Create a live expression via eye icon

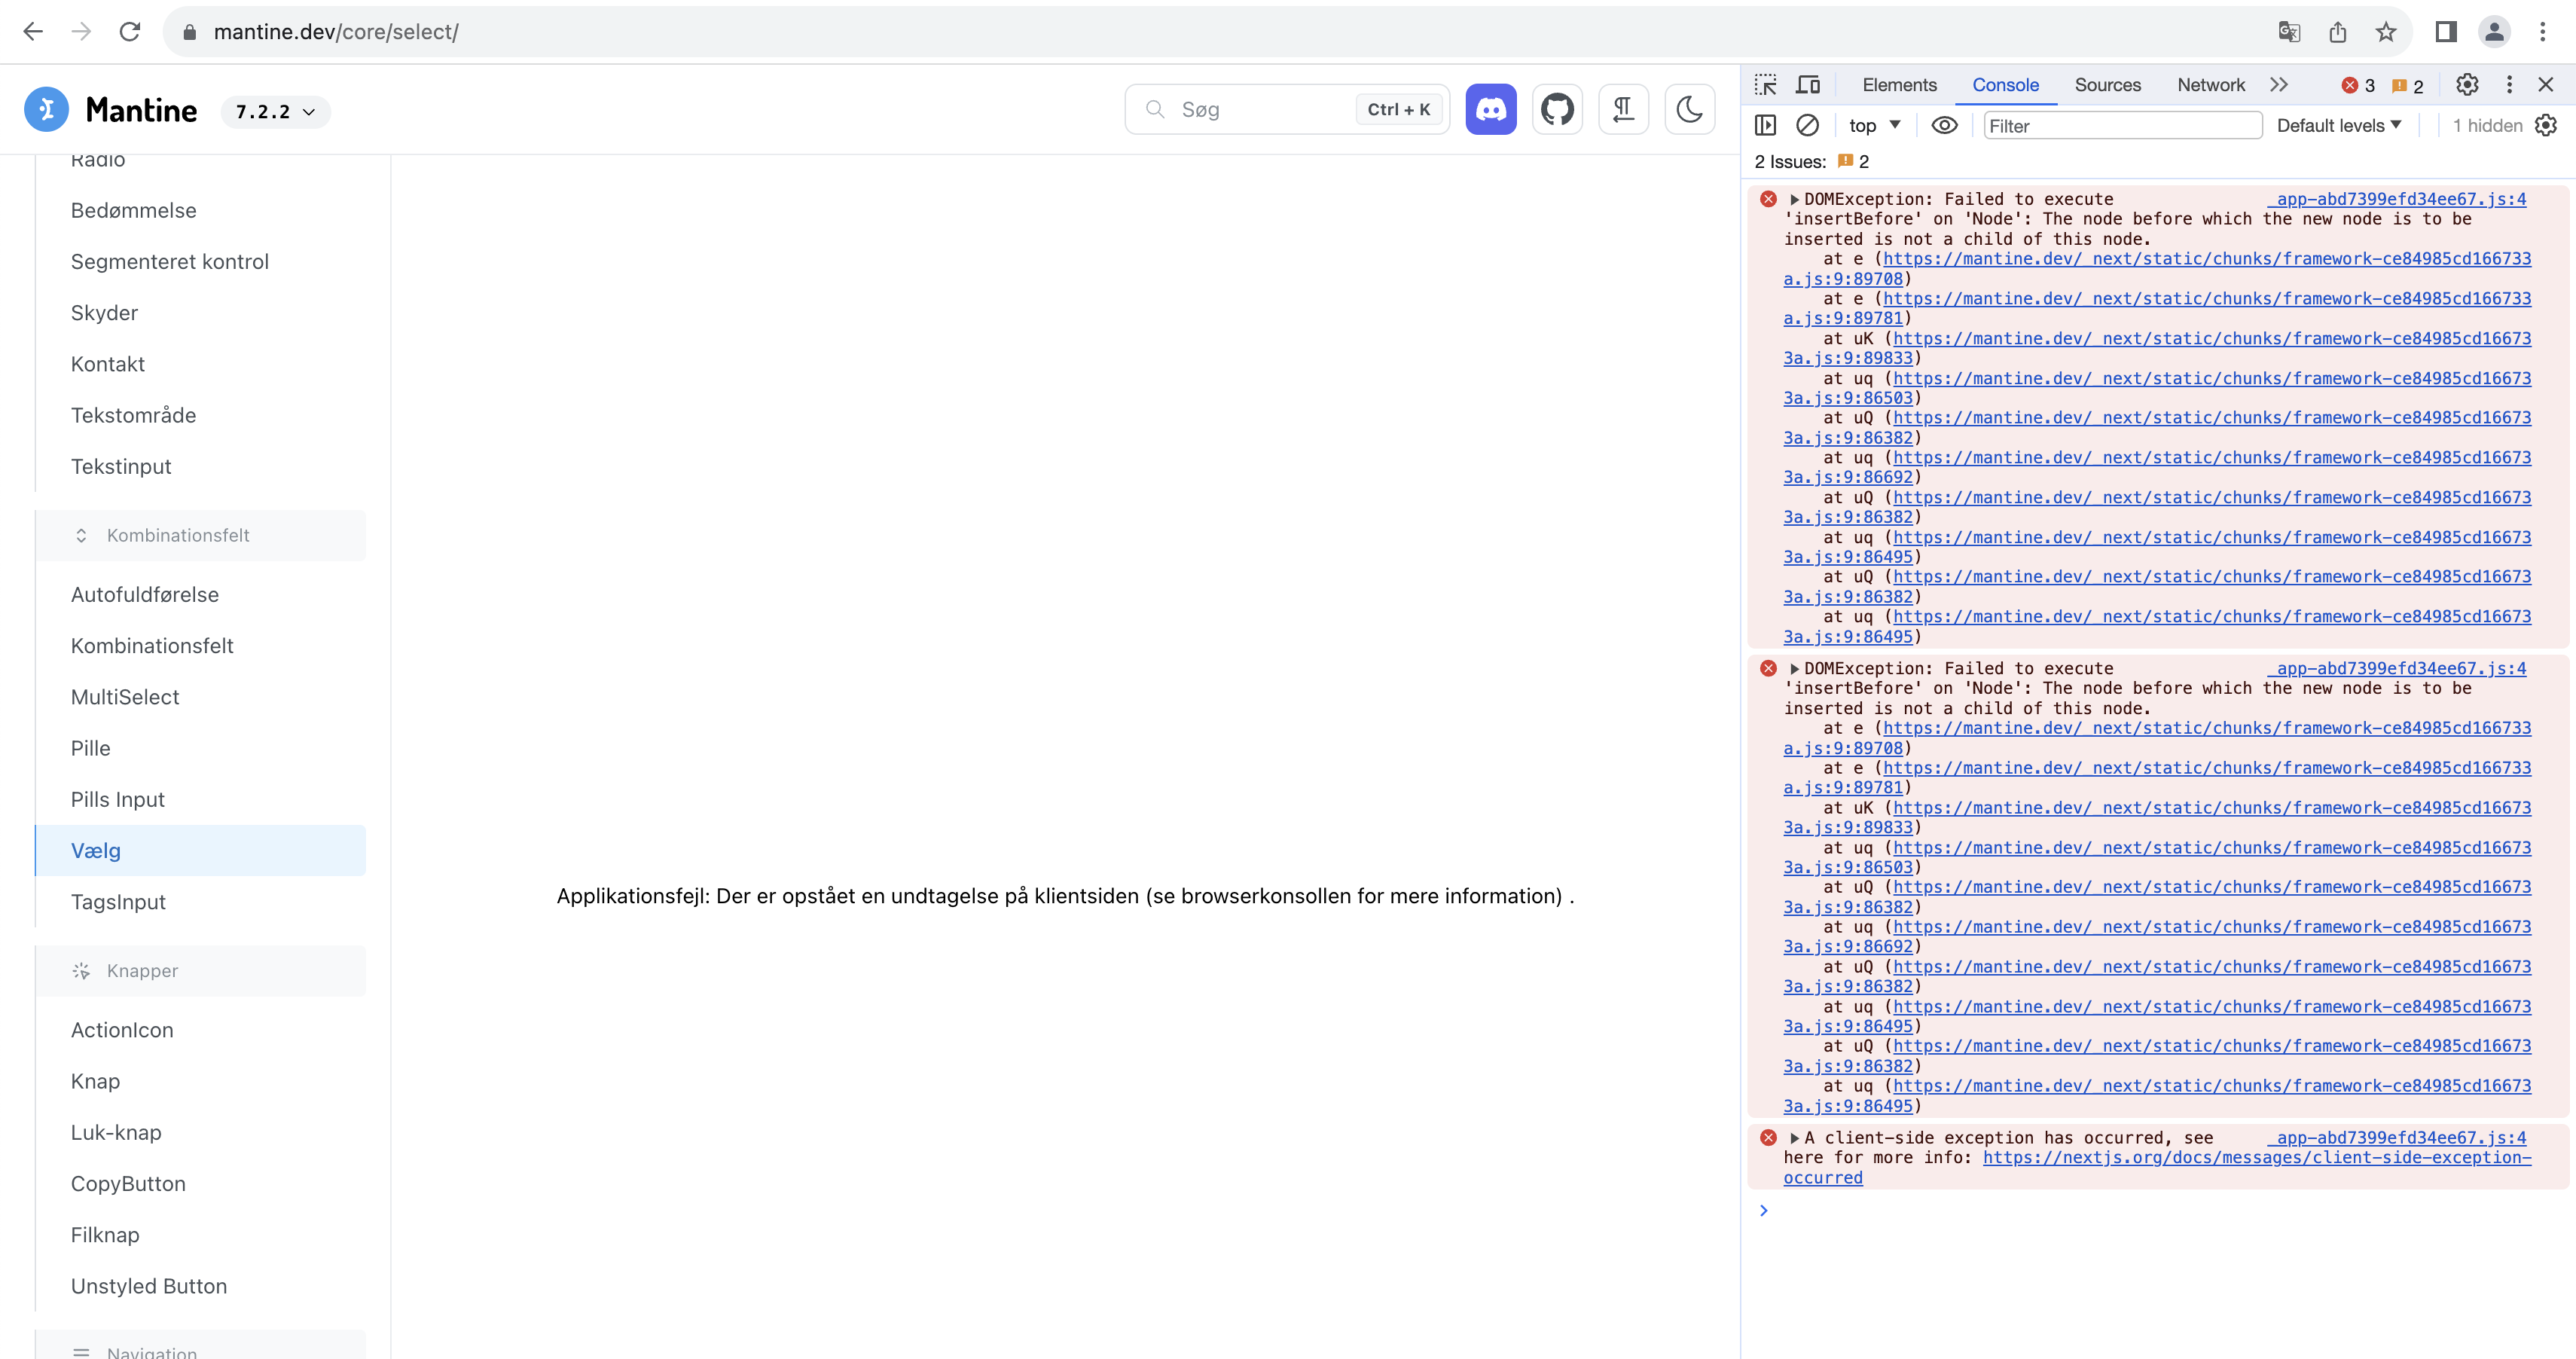pyautogui.click(x=1944, y=125)
